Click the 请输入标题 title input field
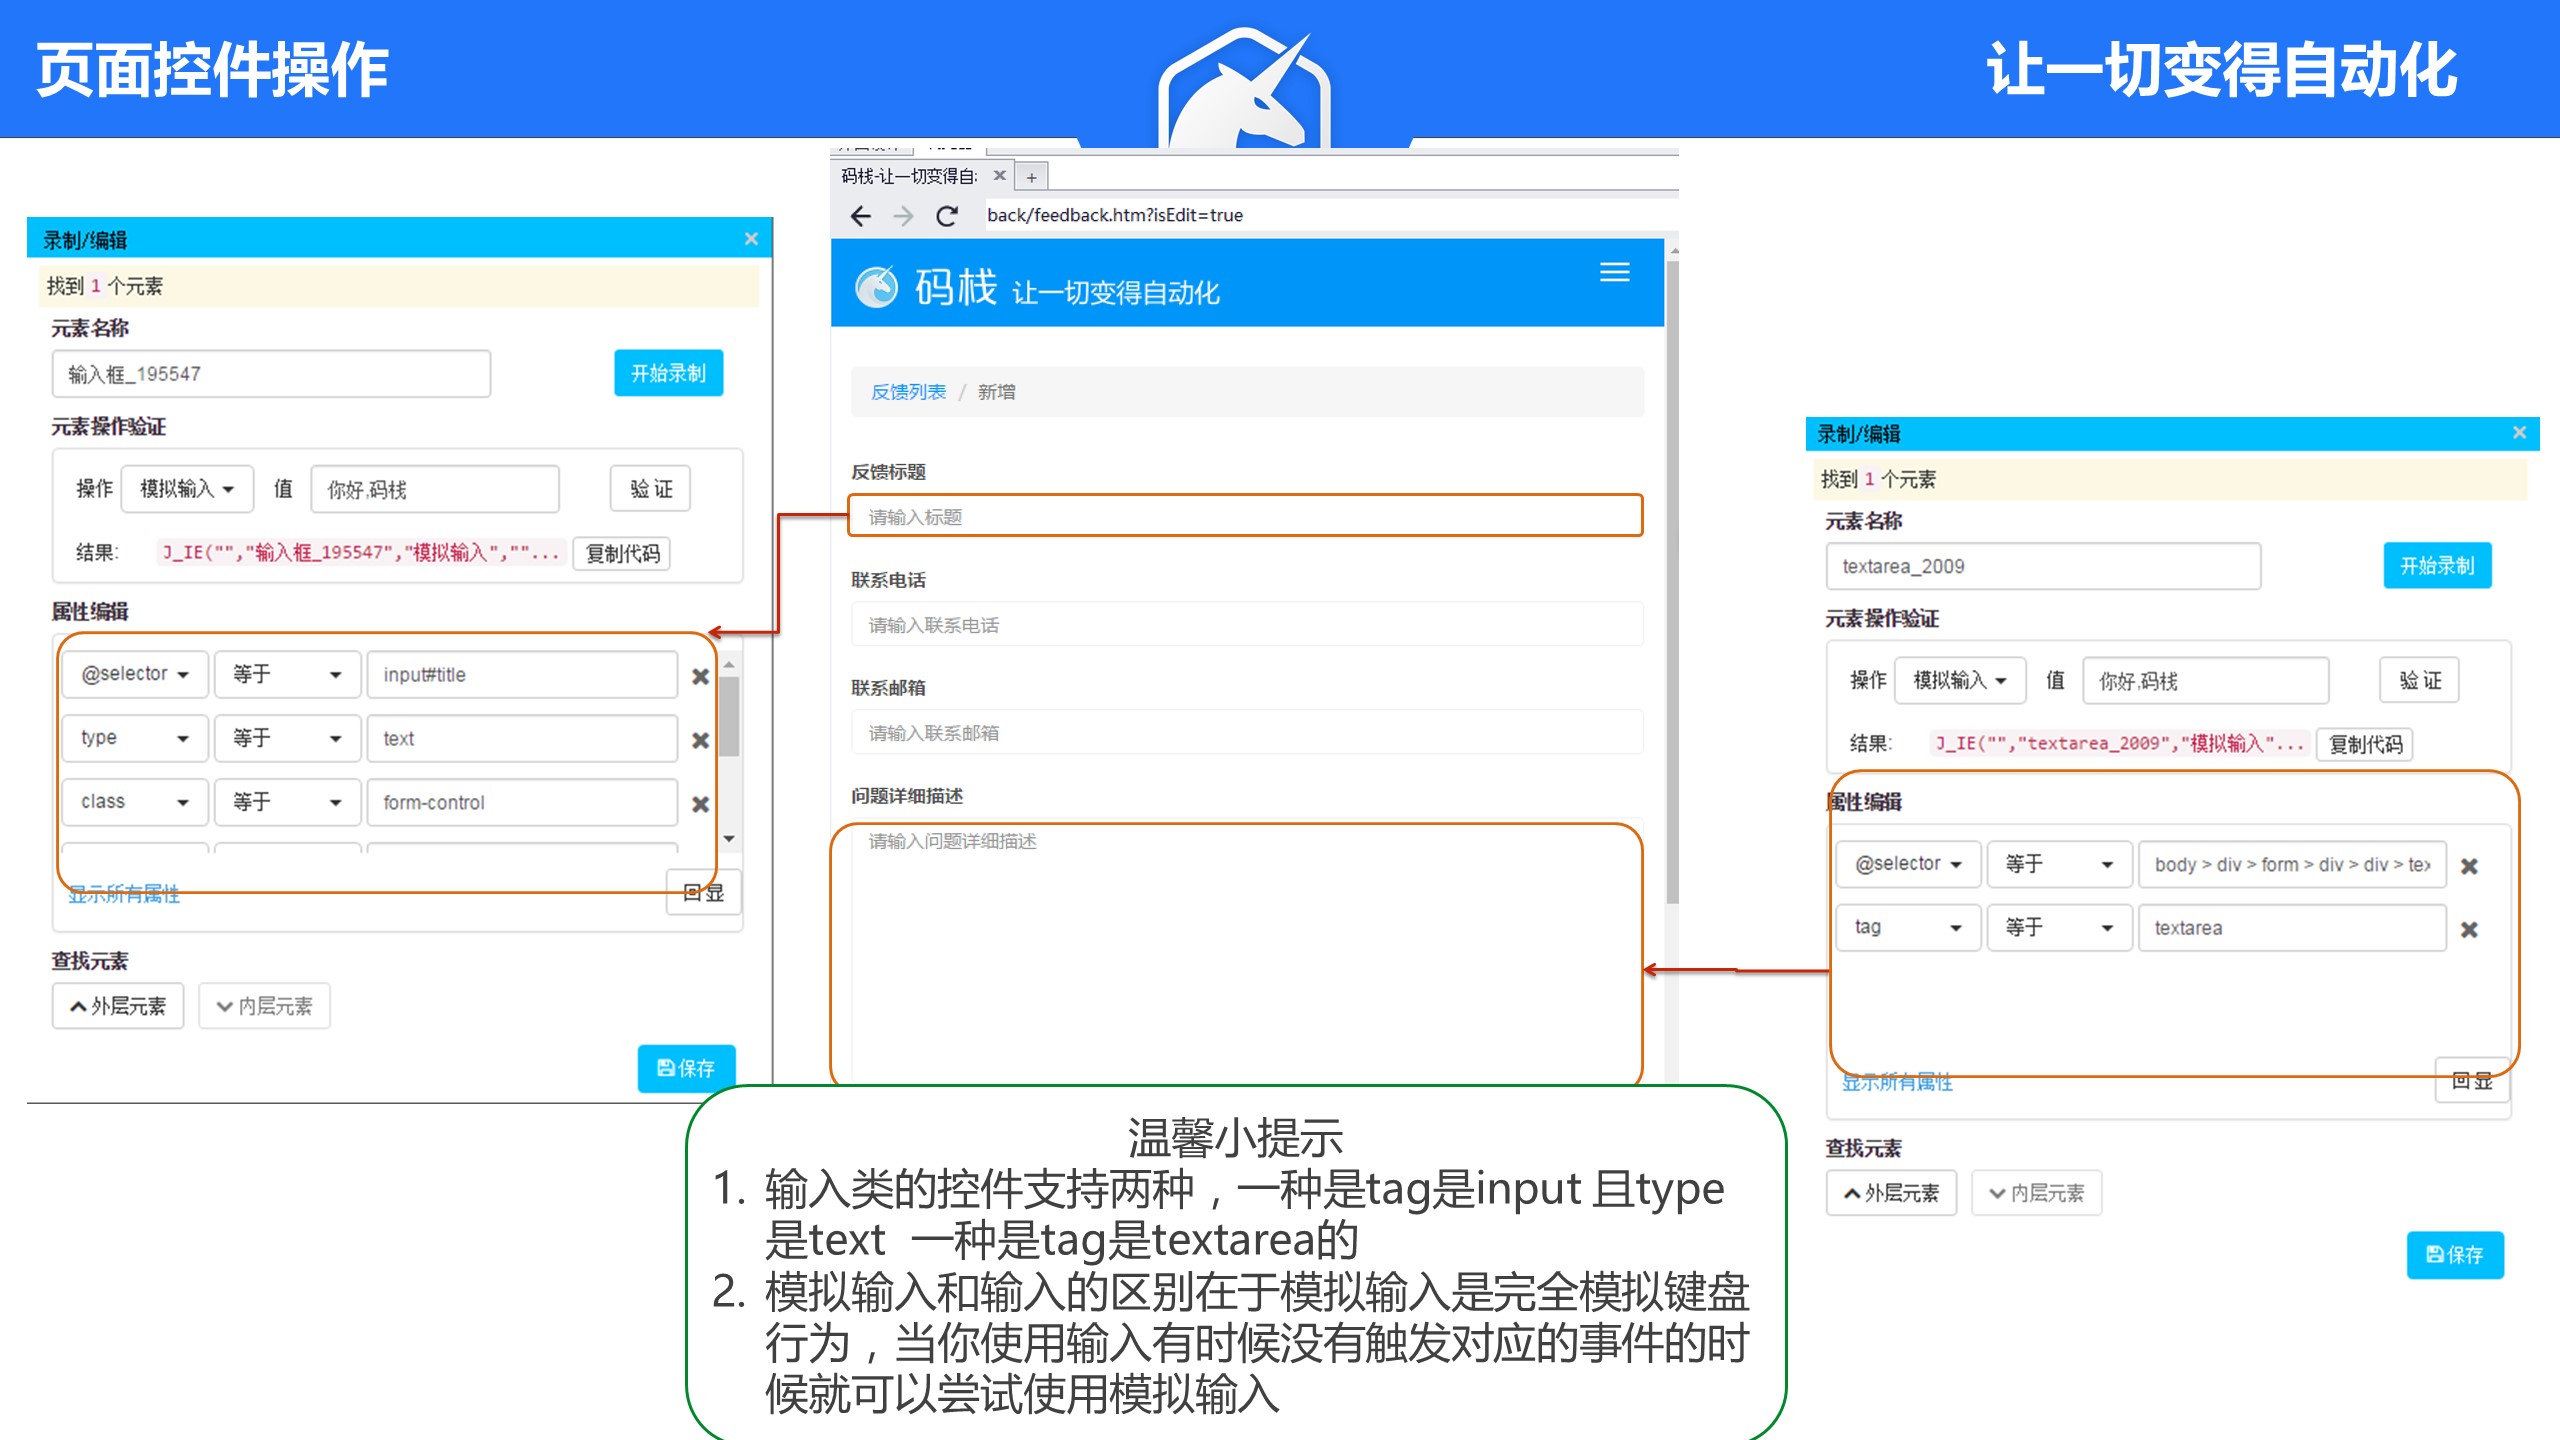The height and width of the screenshot is (1440, 2560). pyautogui.click(x=1244, y=517)
